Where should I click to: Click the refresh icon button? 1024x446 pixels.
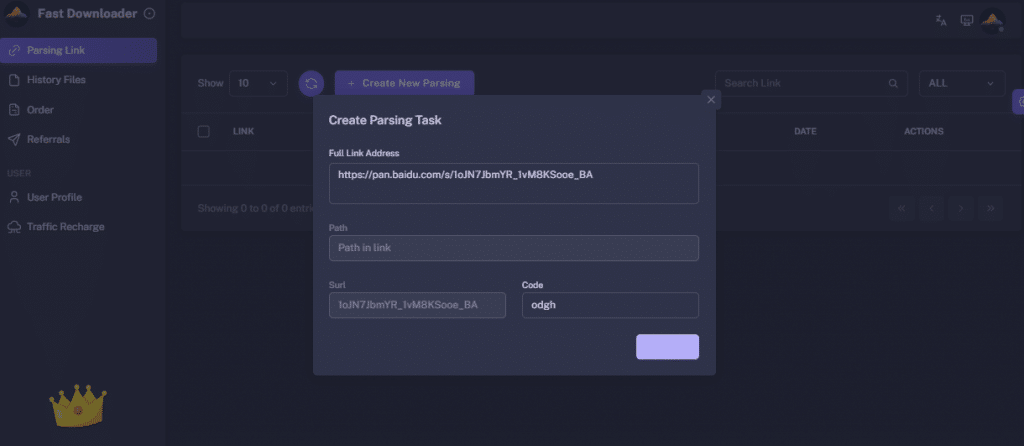point(312,84)
